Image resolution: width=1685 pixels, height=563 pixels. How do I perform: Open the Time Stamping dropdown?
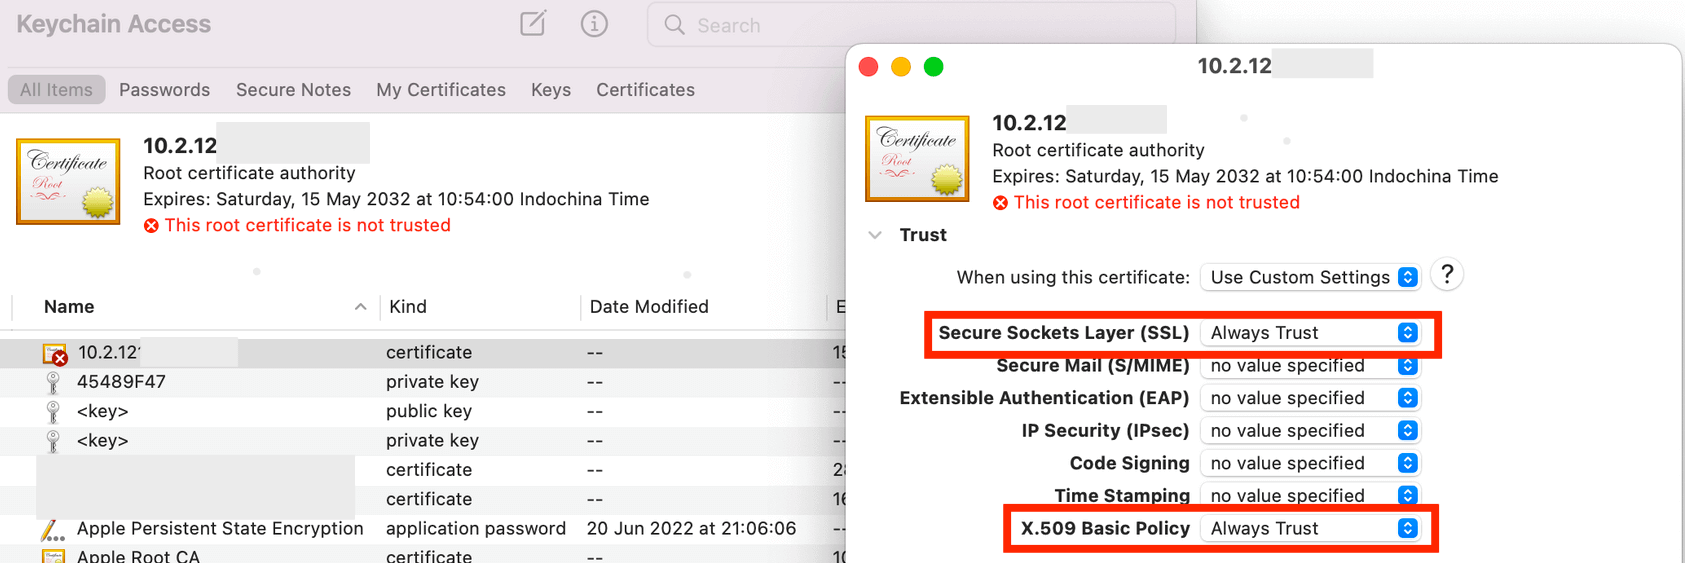click(1310, 495)
